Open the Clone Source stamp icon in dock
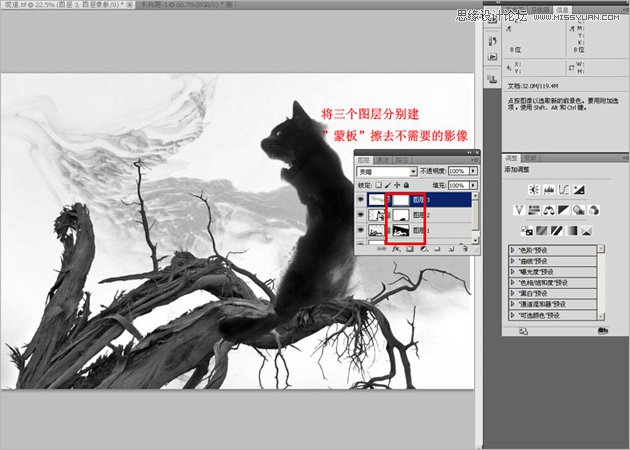This screenshot has width=630, height=450. click(493, 79)
